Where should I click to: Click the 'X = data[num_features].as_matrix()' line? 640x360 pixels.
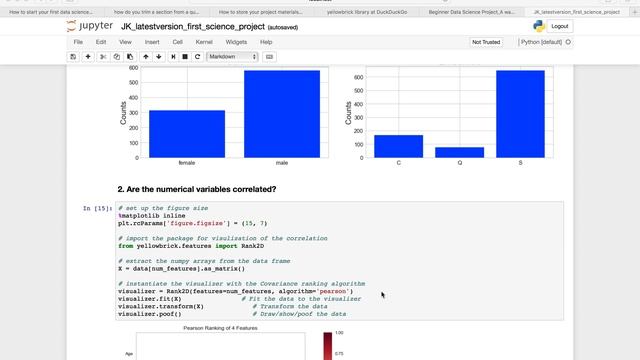pyautogui.click(x=182, y=269)
